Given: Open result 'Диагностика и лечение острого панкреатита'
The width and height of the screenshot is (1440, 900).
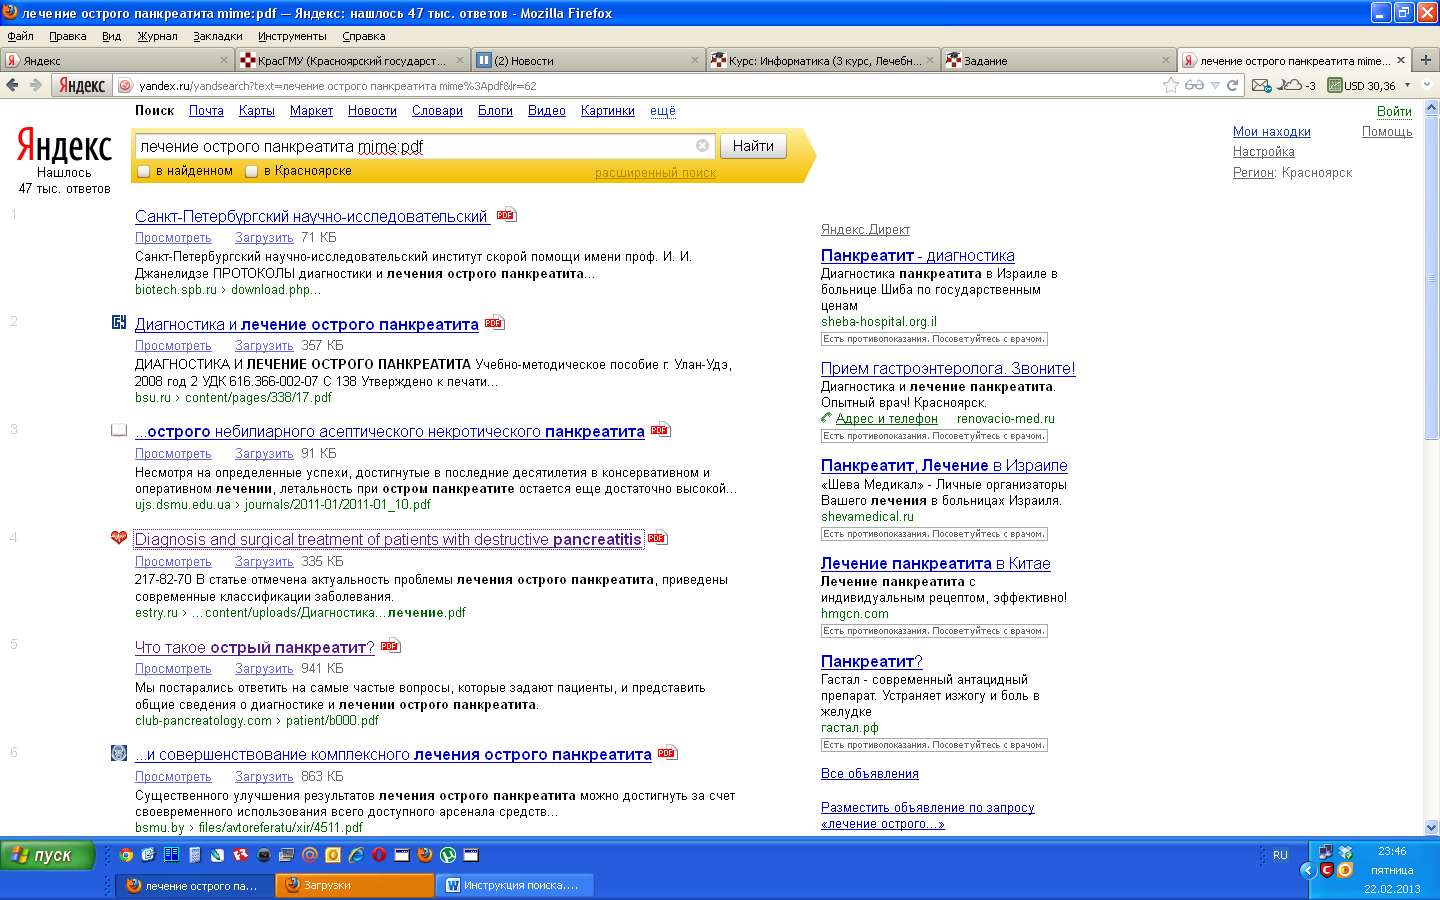Looking at the screenshot, I should click(307, 324).
